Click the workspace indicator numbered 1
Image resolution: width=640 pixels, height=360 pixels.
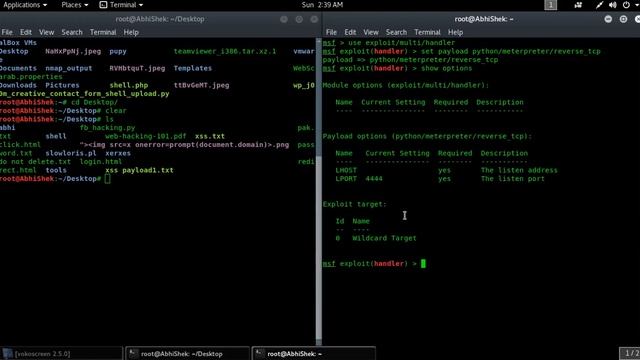click(x=550, y=5)
